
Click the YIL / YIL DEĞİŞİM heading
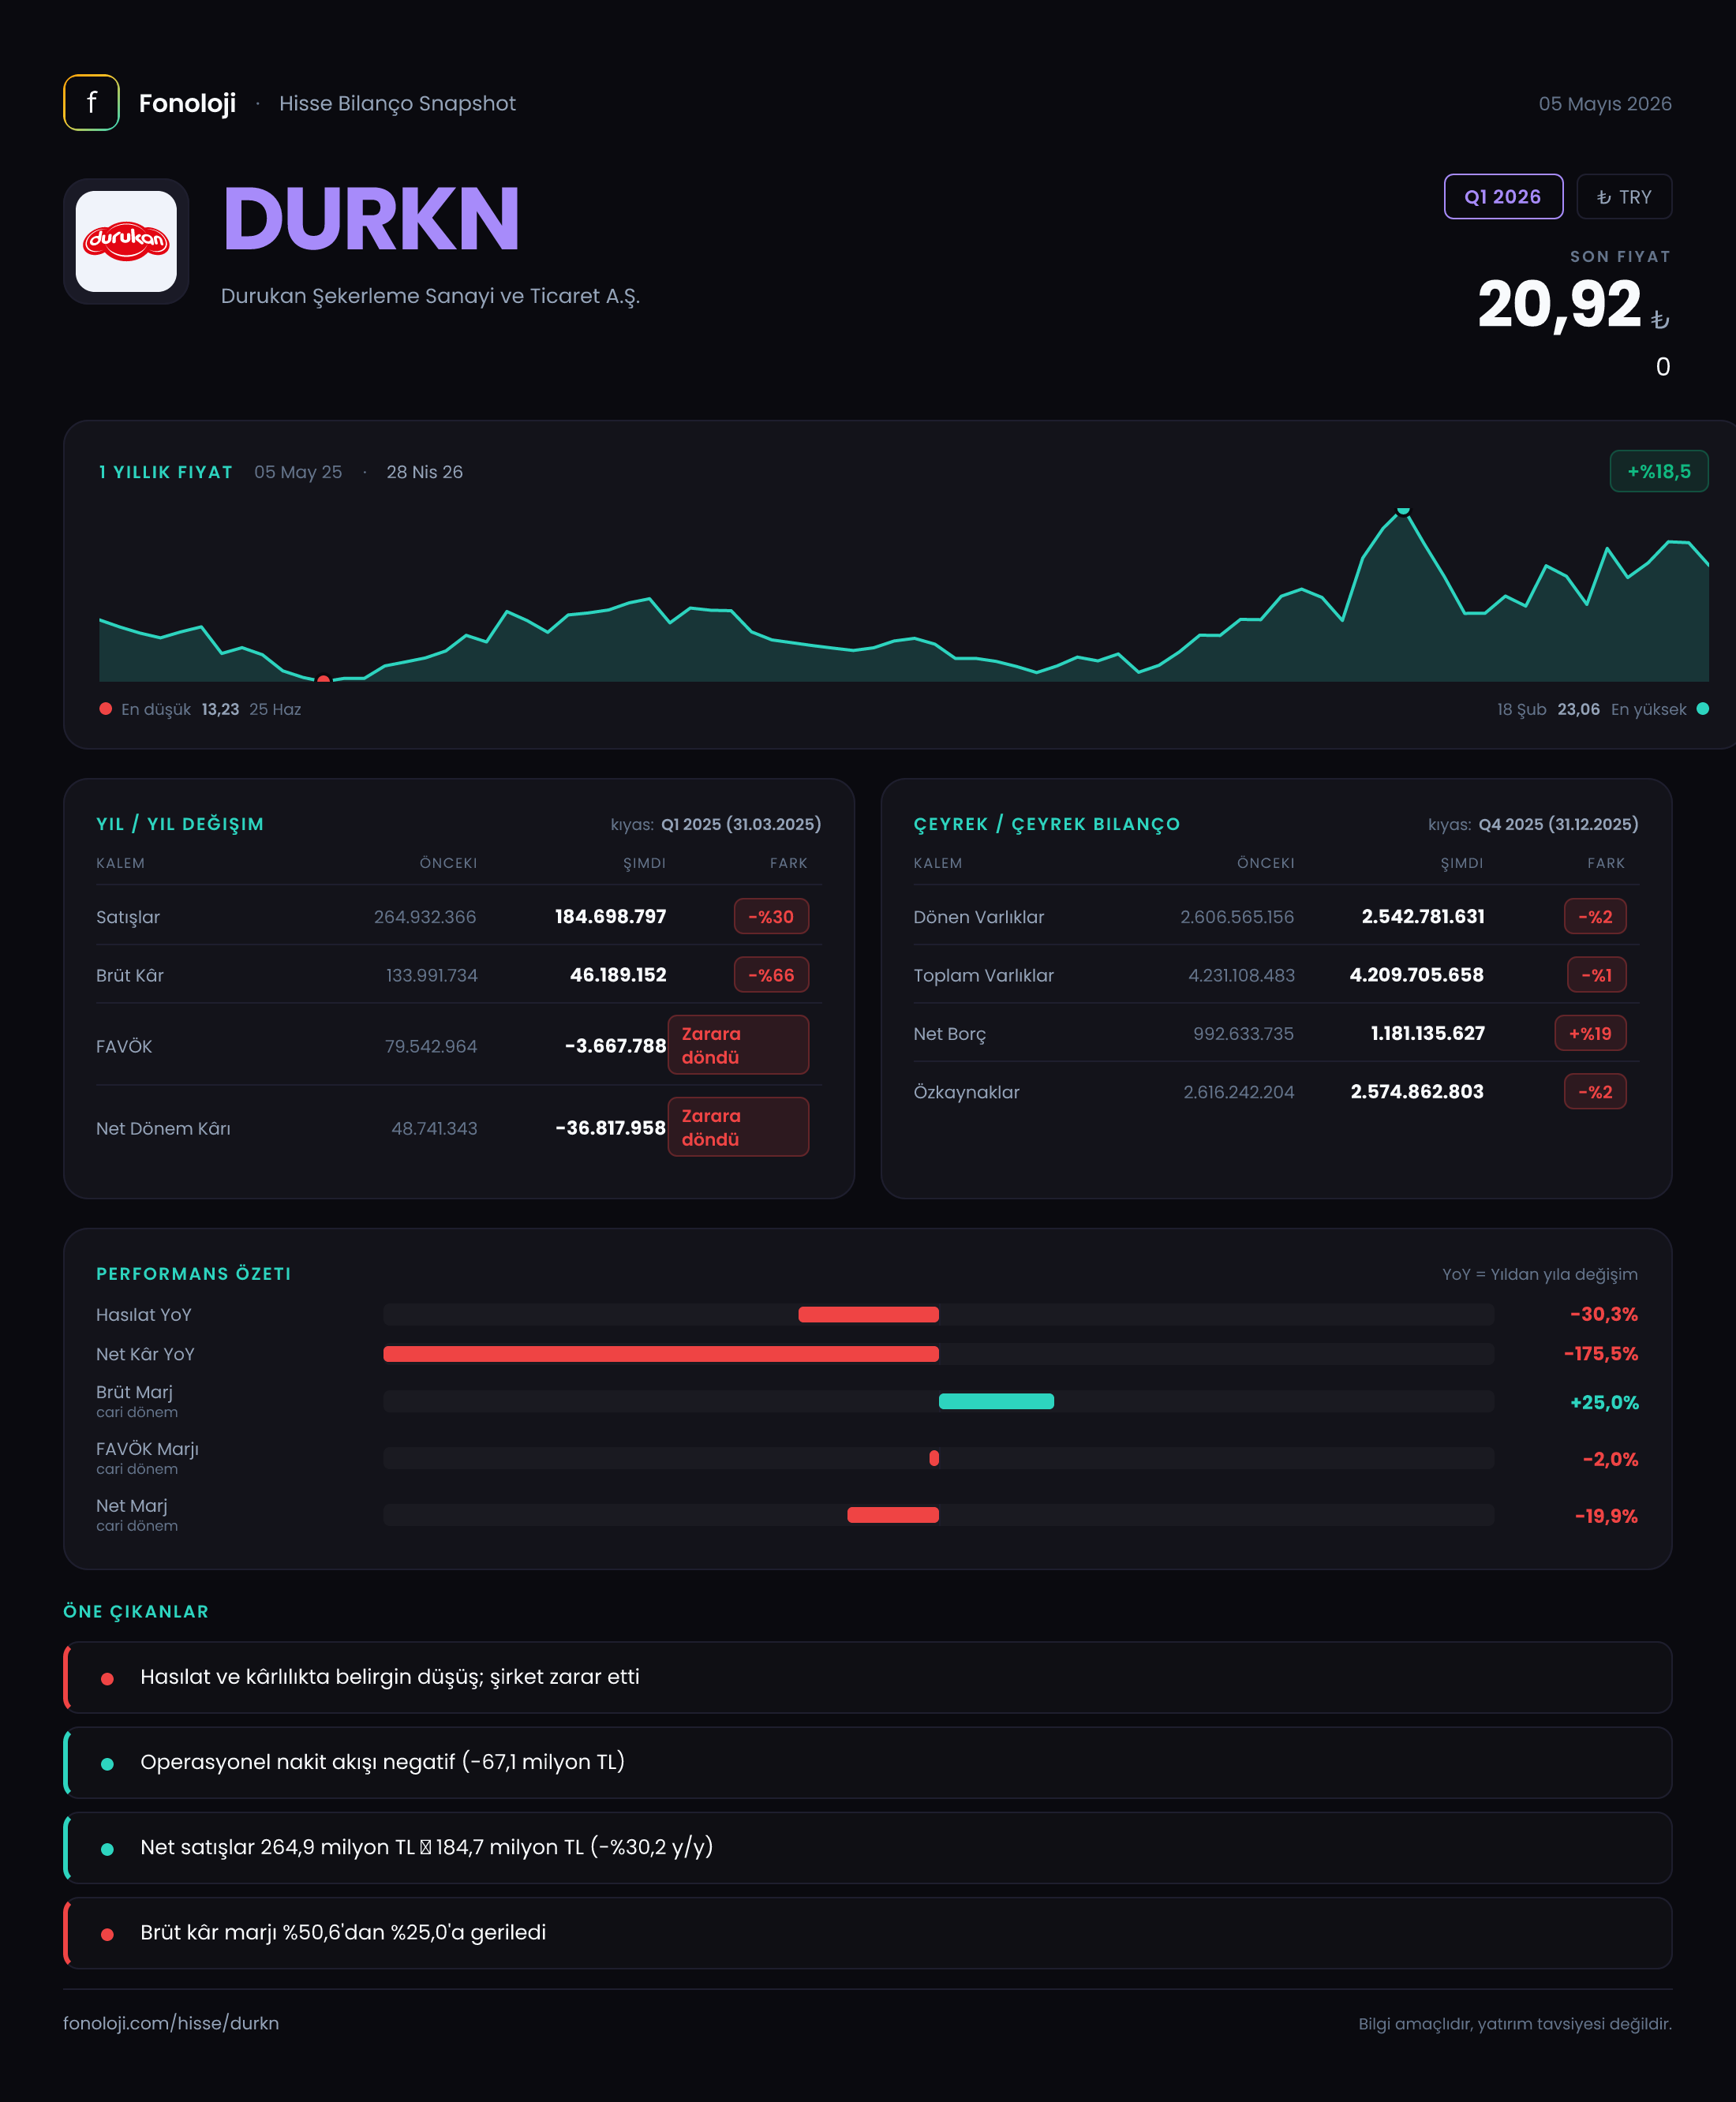click(180, 824)
